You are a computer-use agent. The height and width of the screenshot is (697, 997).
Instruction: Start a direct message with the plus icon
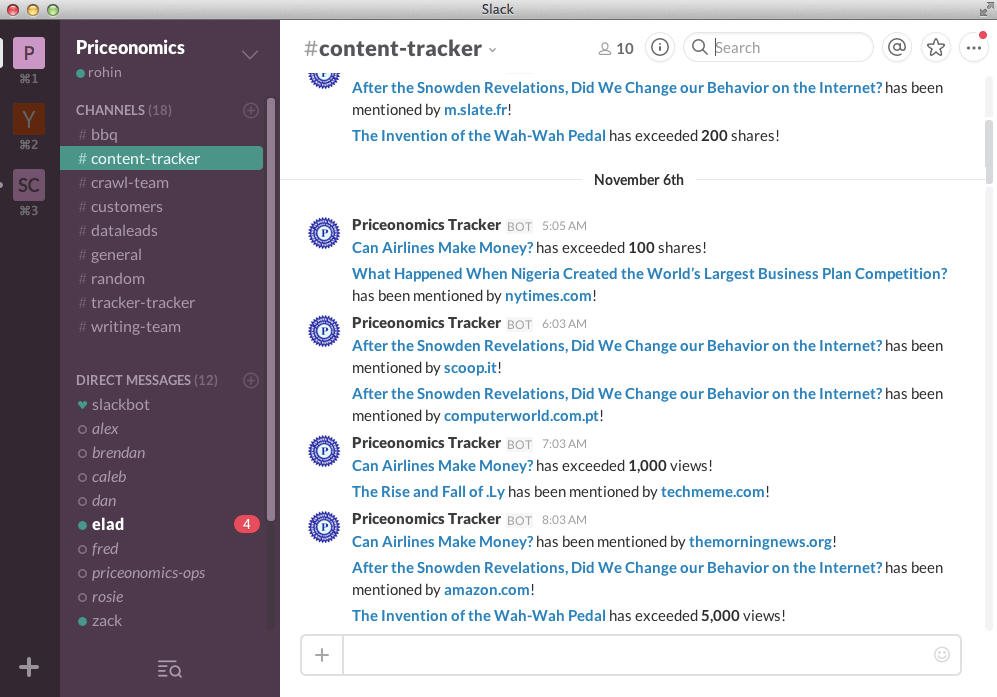tap(250, 380)
